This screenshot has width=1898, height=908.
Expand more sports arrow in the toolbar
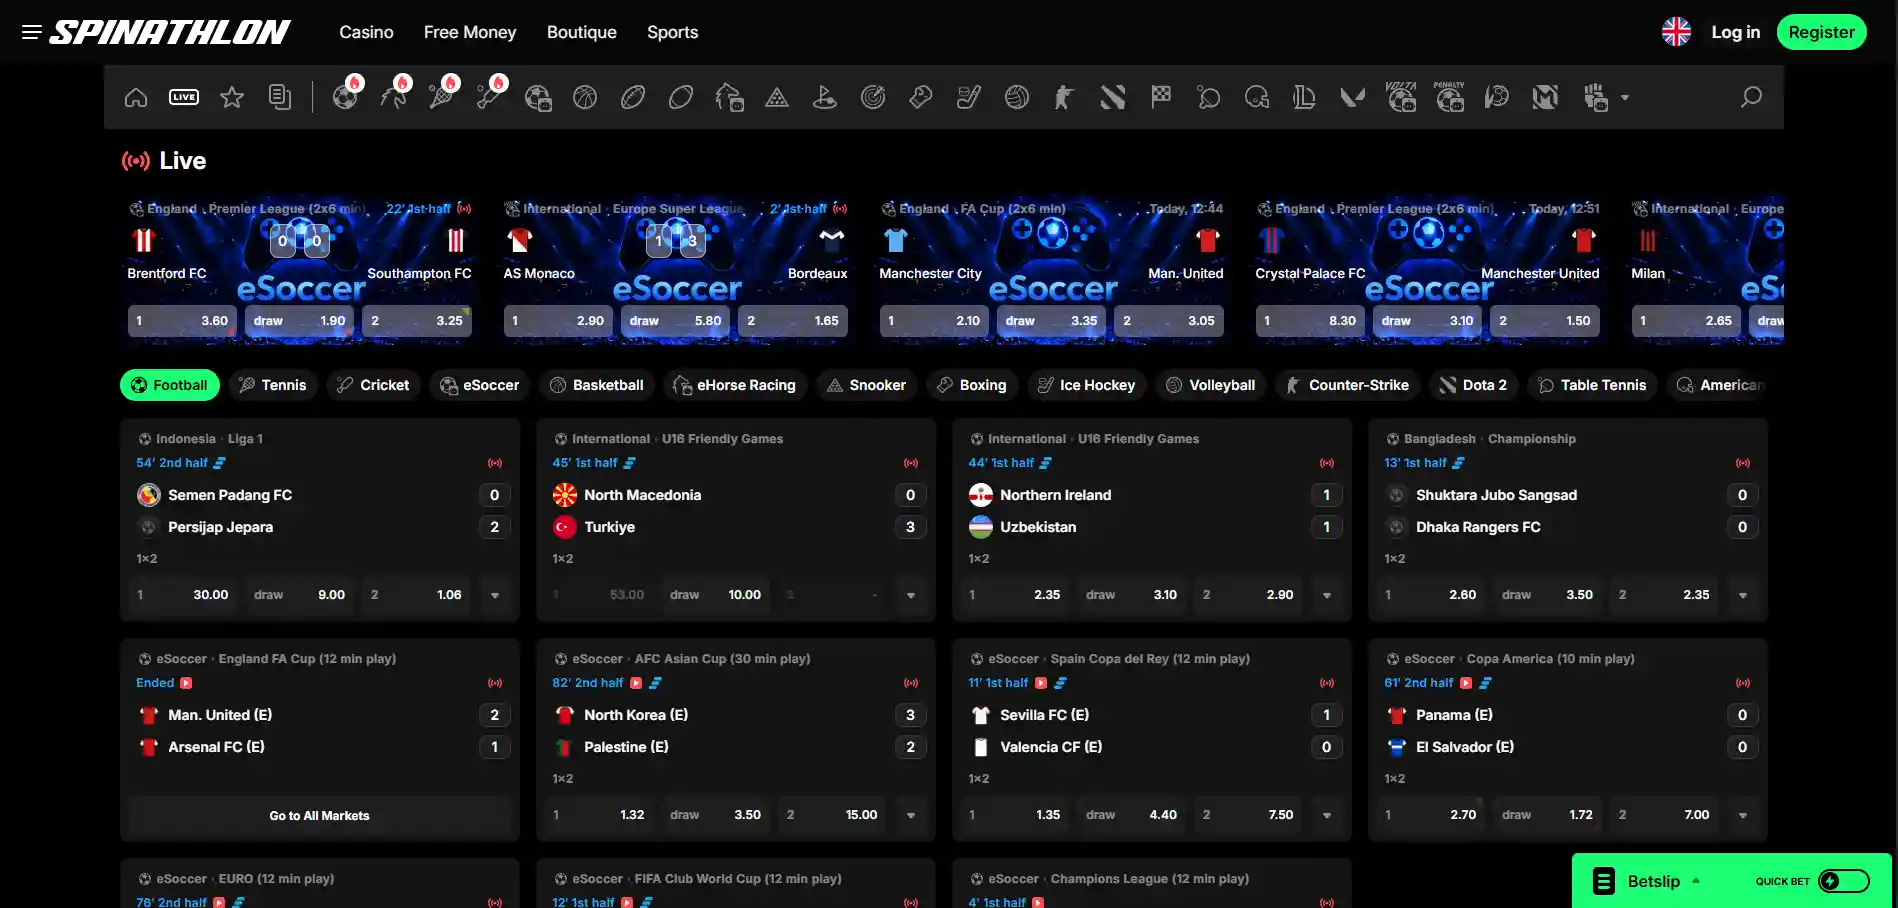pyautogui.click(x=1625, y=97)
